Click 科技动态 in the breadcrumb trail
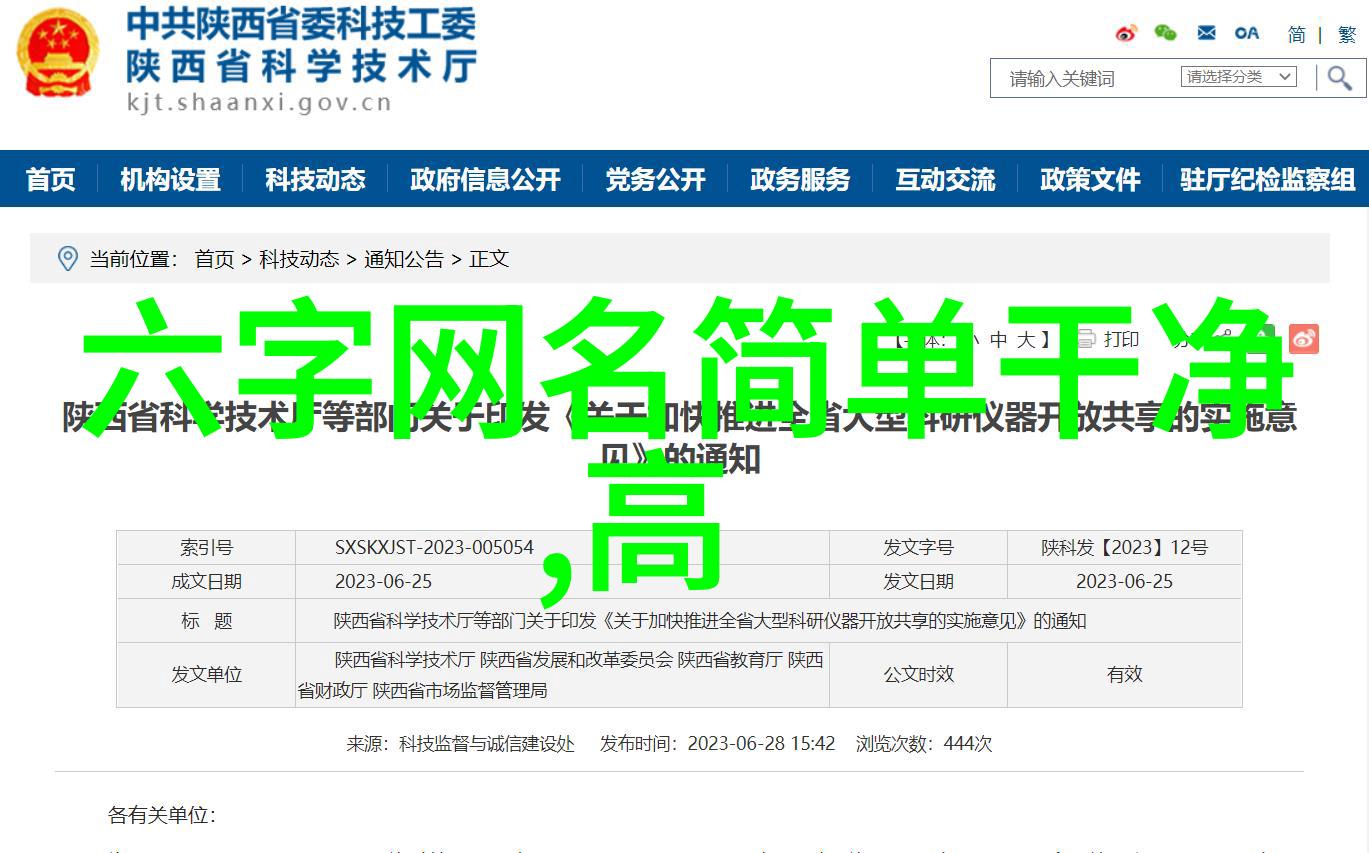The width and height of the screenshot is (1369, 853). coord(299,259)
